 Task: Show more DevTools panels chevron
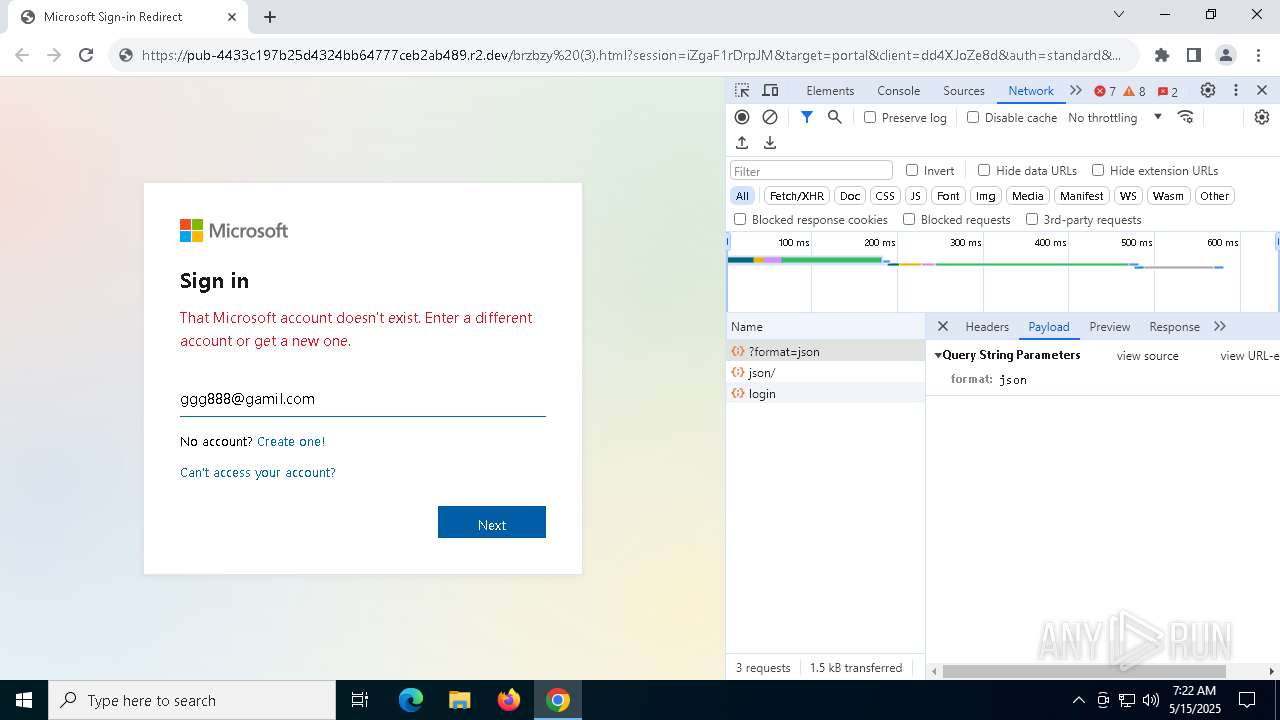point(1076,90)
